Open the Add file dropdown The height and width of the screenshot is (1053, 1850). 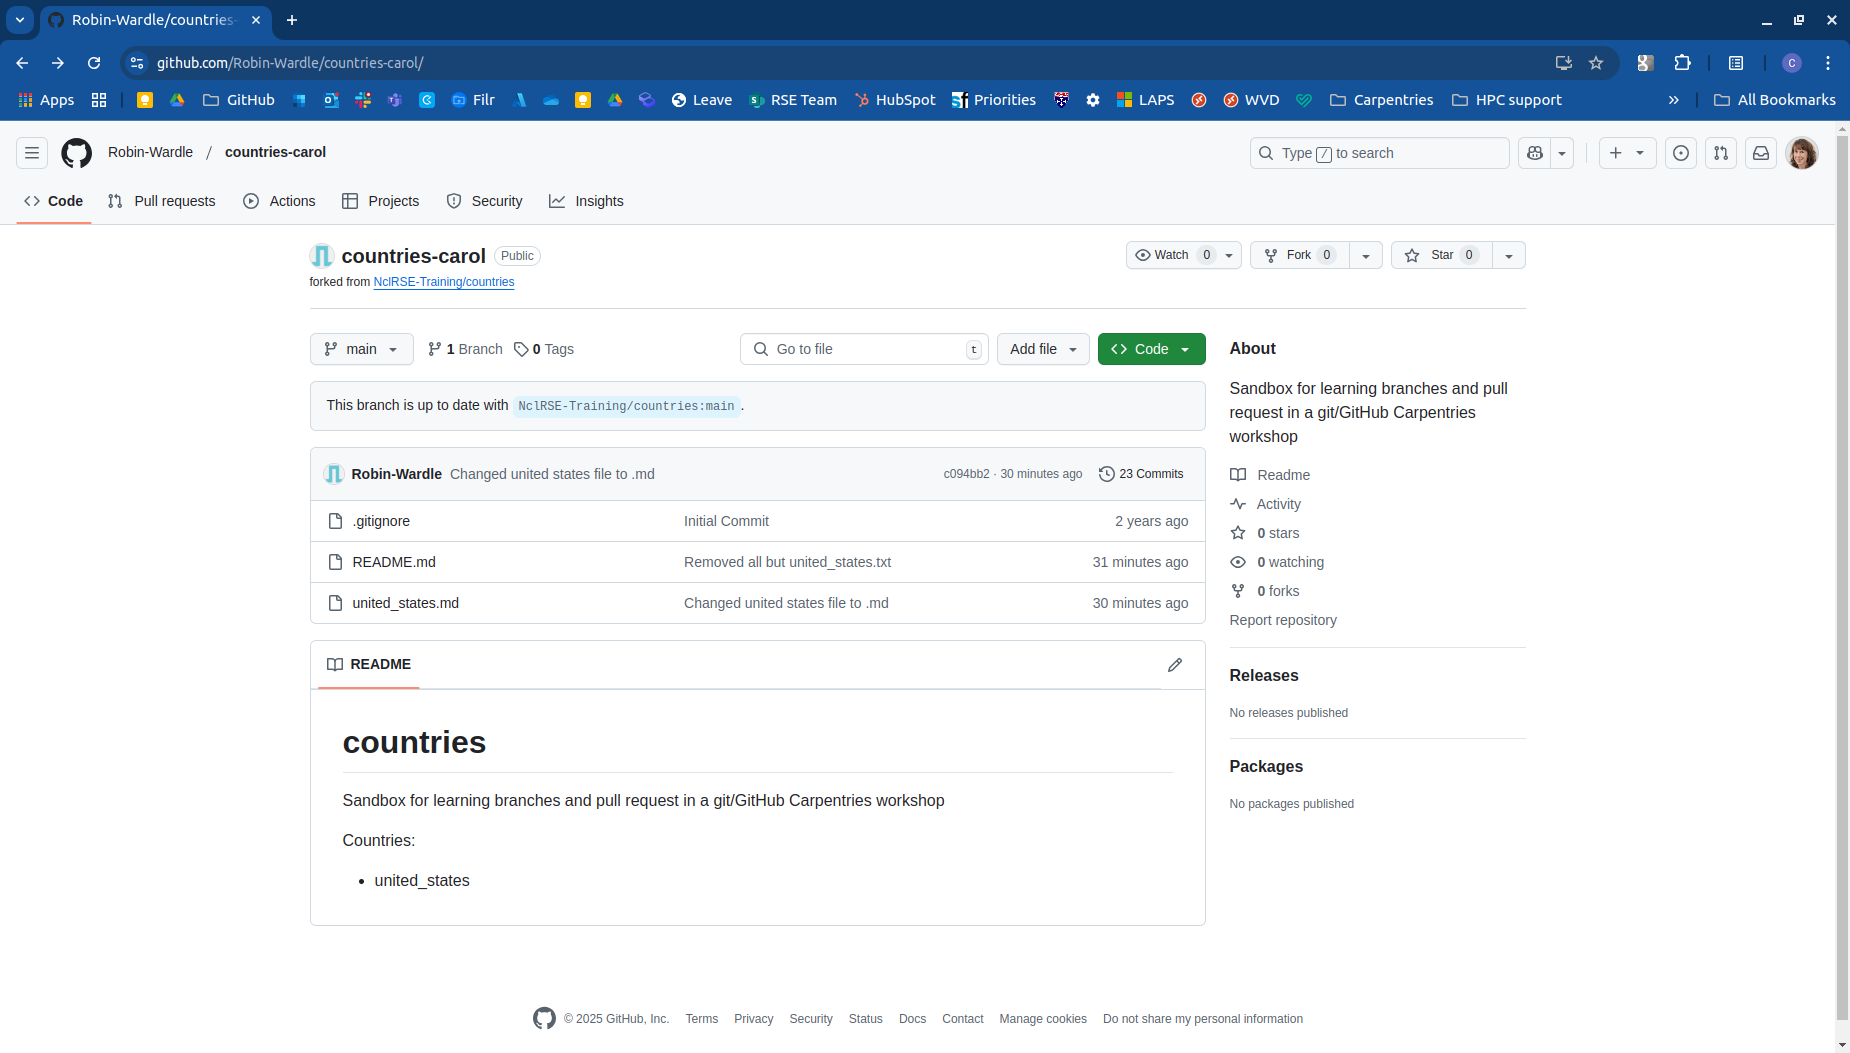click(x=1042, y=349)
